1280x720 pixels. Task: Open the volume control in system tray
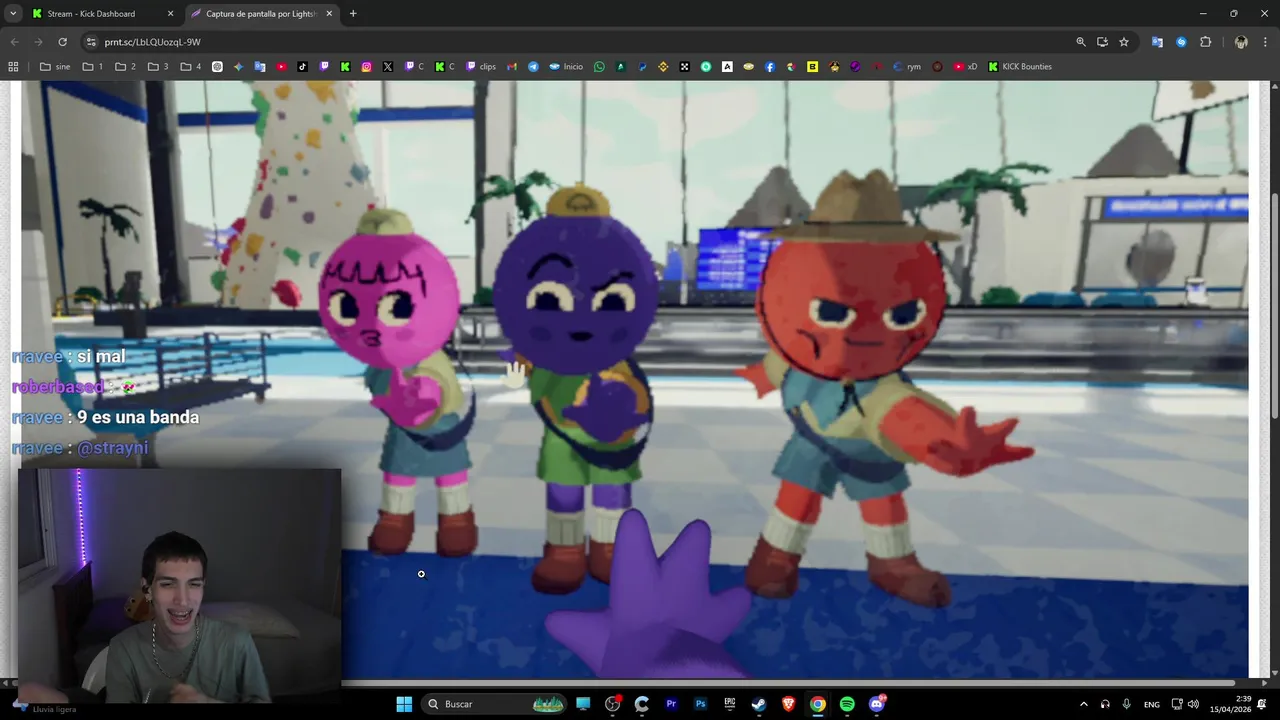click(1193, 704)
